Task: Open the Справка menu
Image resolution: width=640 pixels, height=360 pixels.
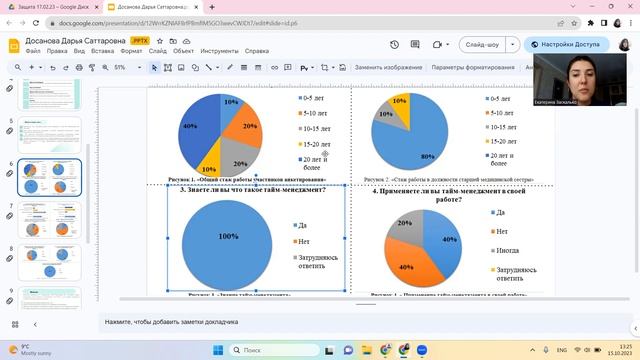Action: coord(257,51)
